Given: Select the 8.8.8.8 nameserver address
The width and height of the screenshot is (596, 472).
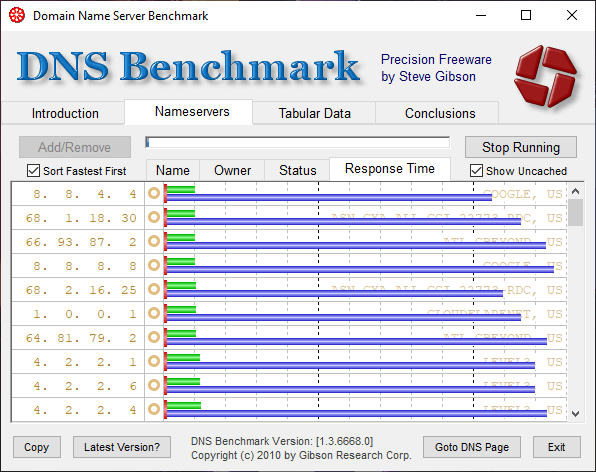Looking at the screenshot, I should click(84, 266).
